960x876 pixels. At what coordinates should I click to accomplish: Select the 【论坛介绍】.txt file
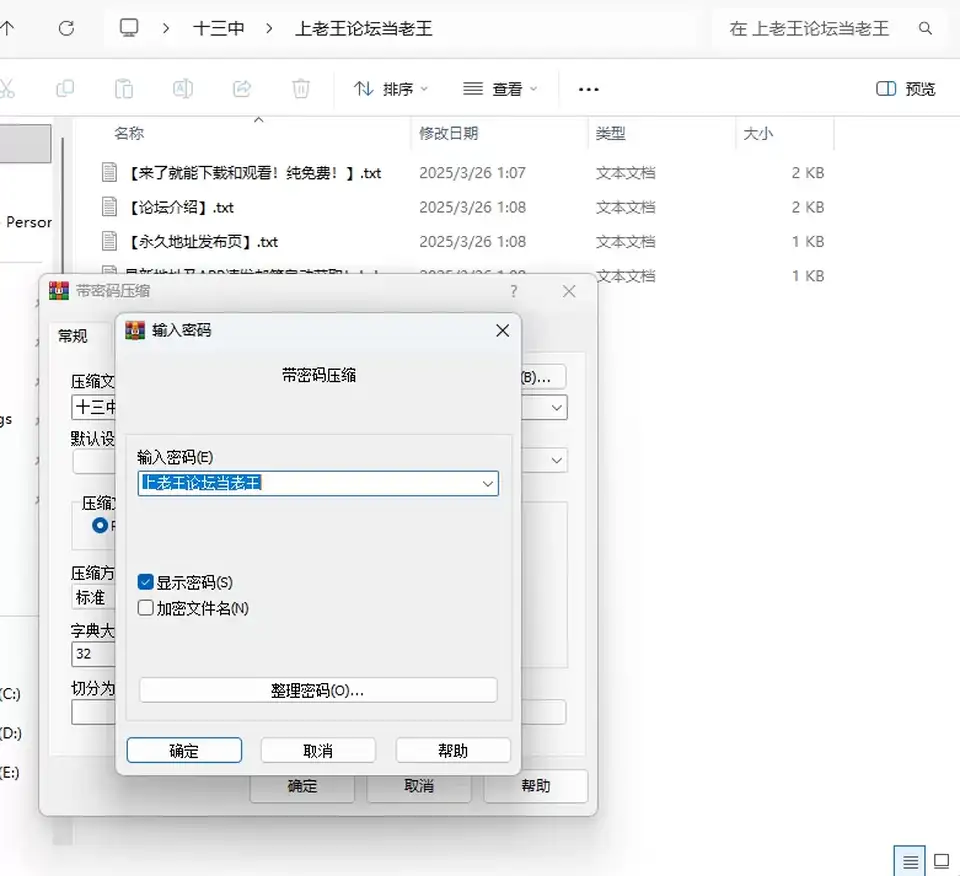click(x=181, y=208)
